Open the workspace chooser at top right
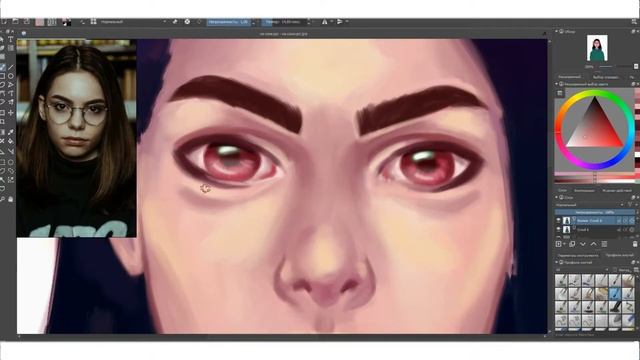640x360 pixels. 634,22
